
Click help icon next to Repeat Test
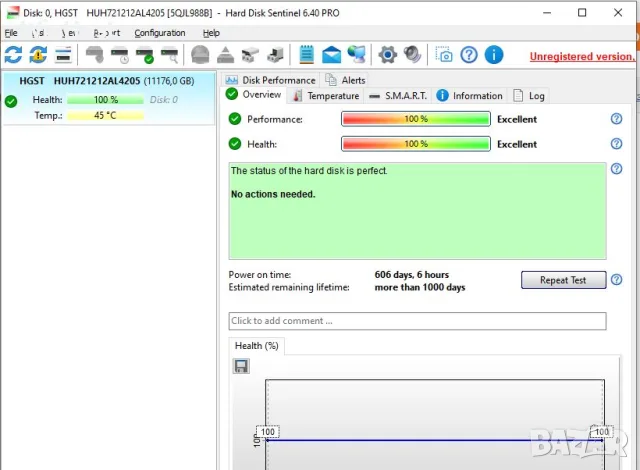[616, 279]
